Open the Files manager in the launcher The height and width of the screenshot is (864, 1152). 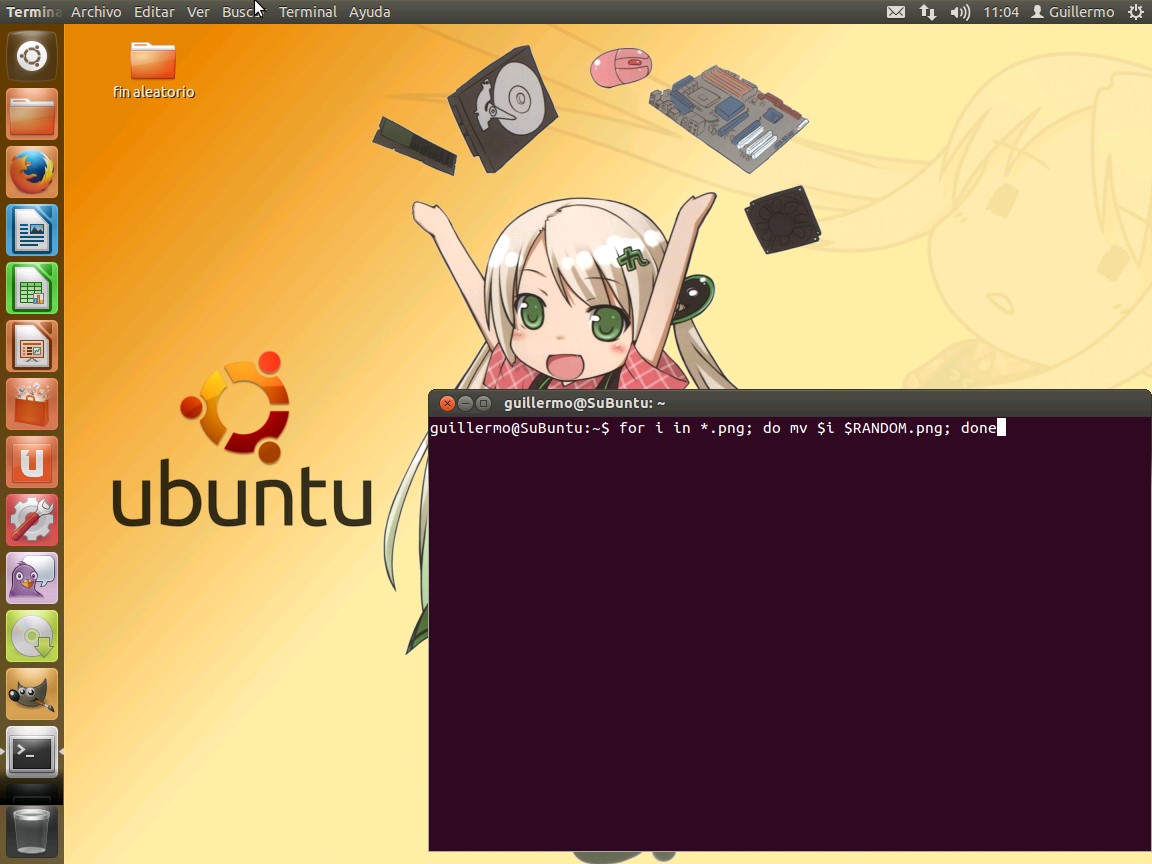tap(32, 114)
